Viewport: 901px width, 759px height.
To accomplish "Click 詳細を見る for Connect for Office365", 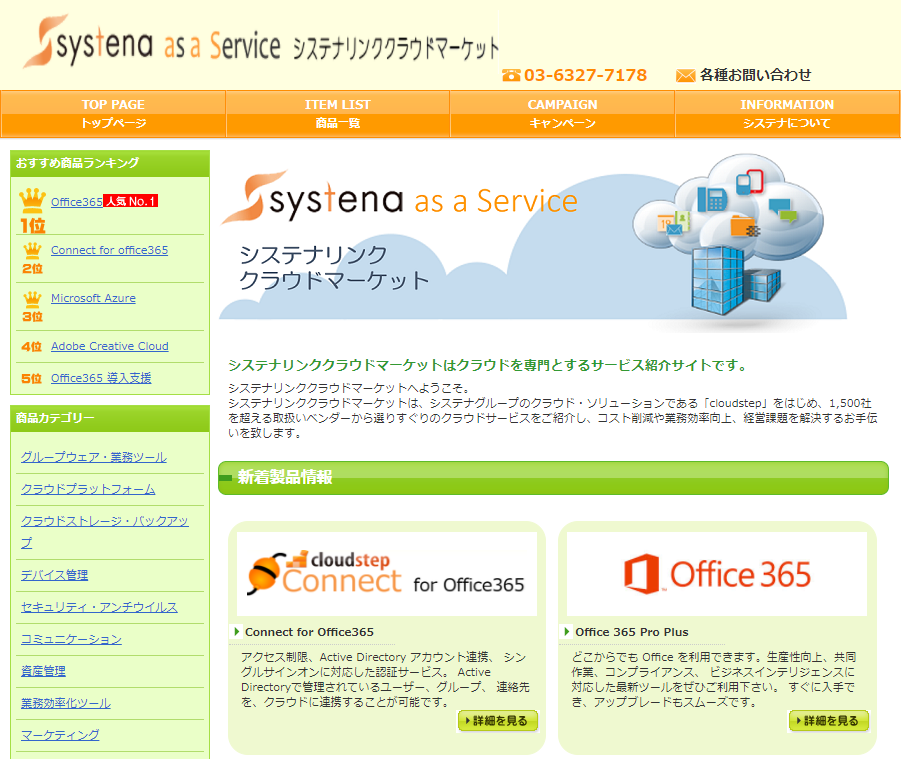I will tap(498, 721).
